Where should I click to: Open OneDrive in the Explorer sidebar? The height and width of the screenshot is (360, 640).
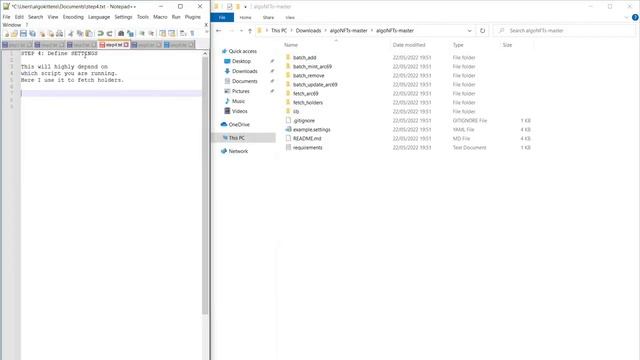(239, 124)
